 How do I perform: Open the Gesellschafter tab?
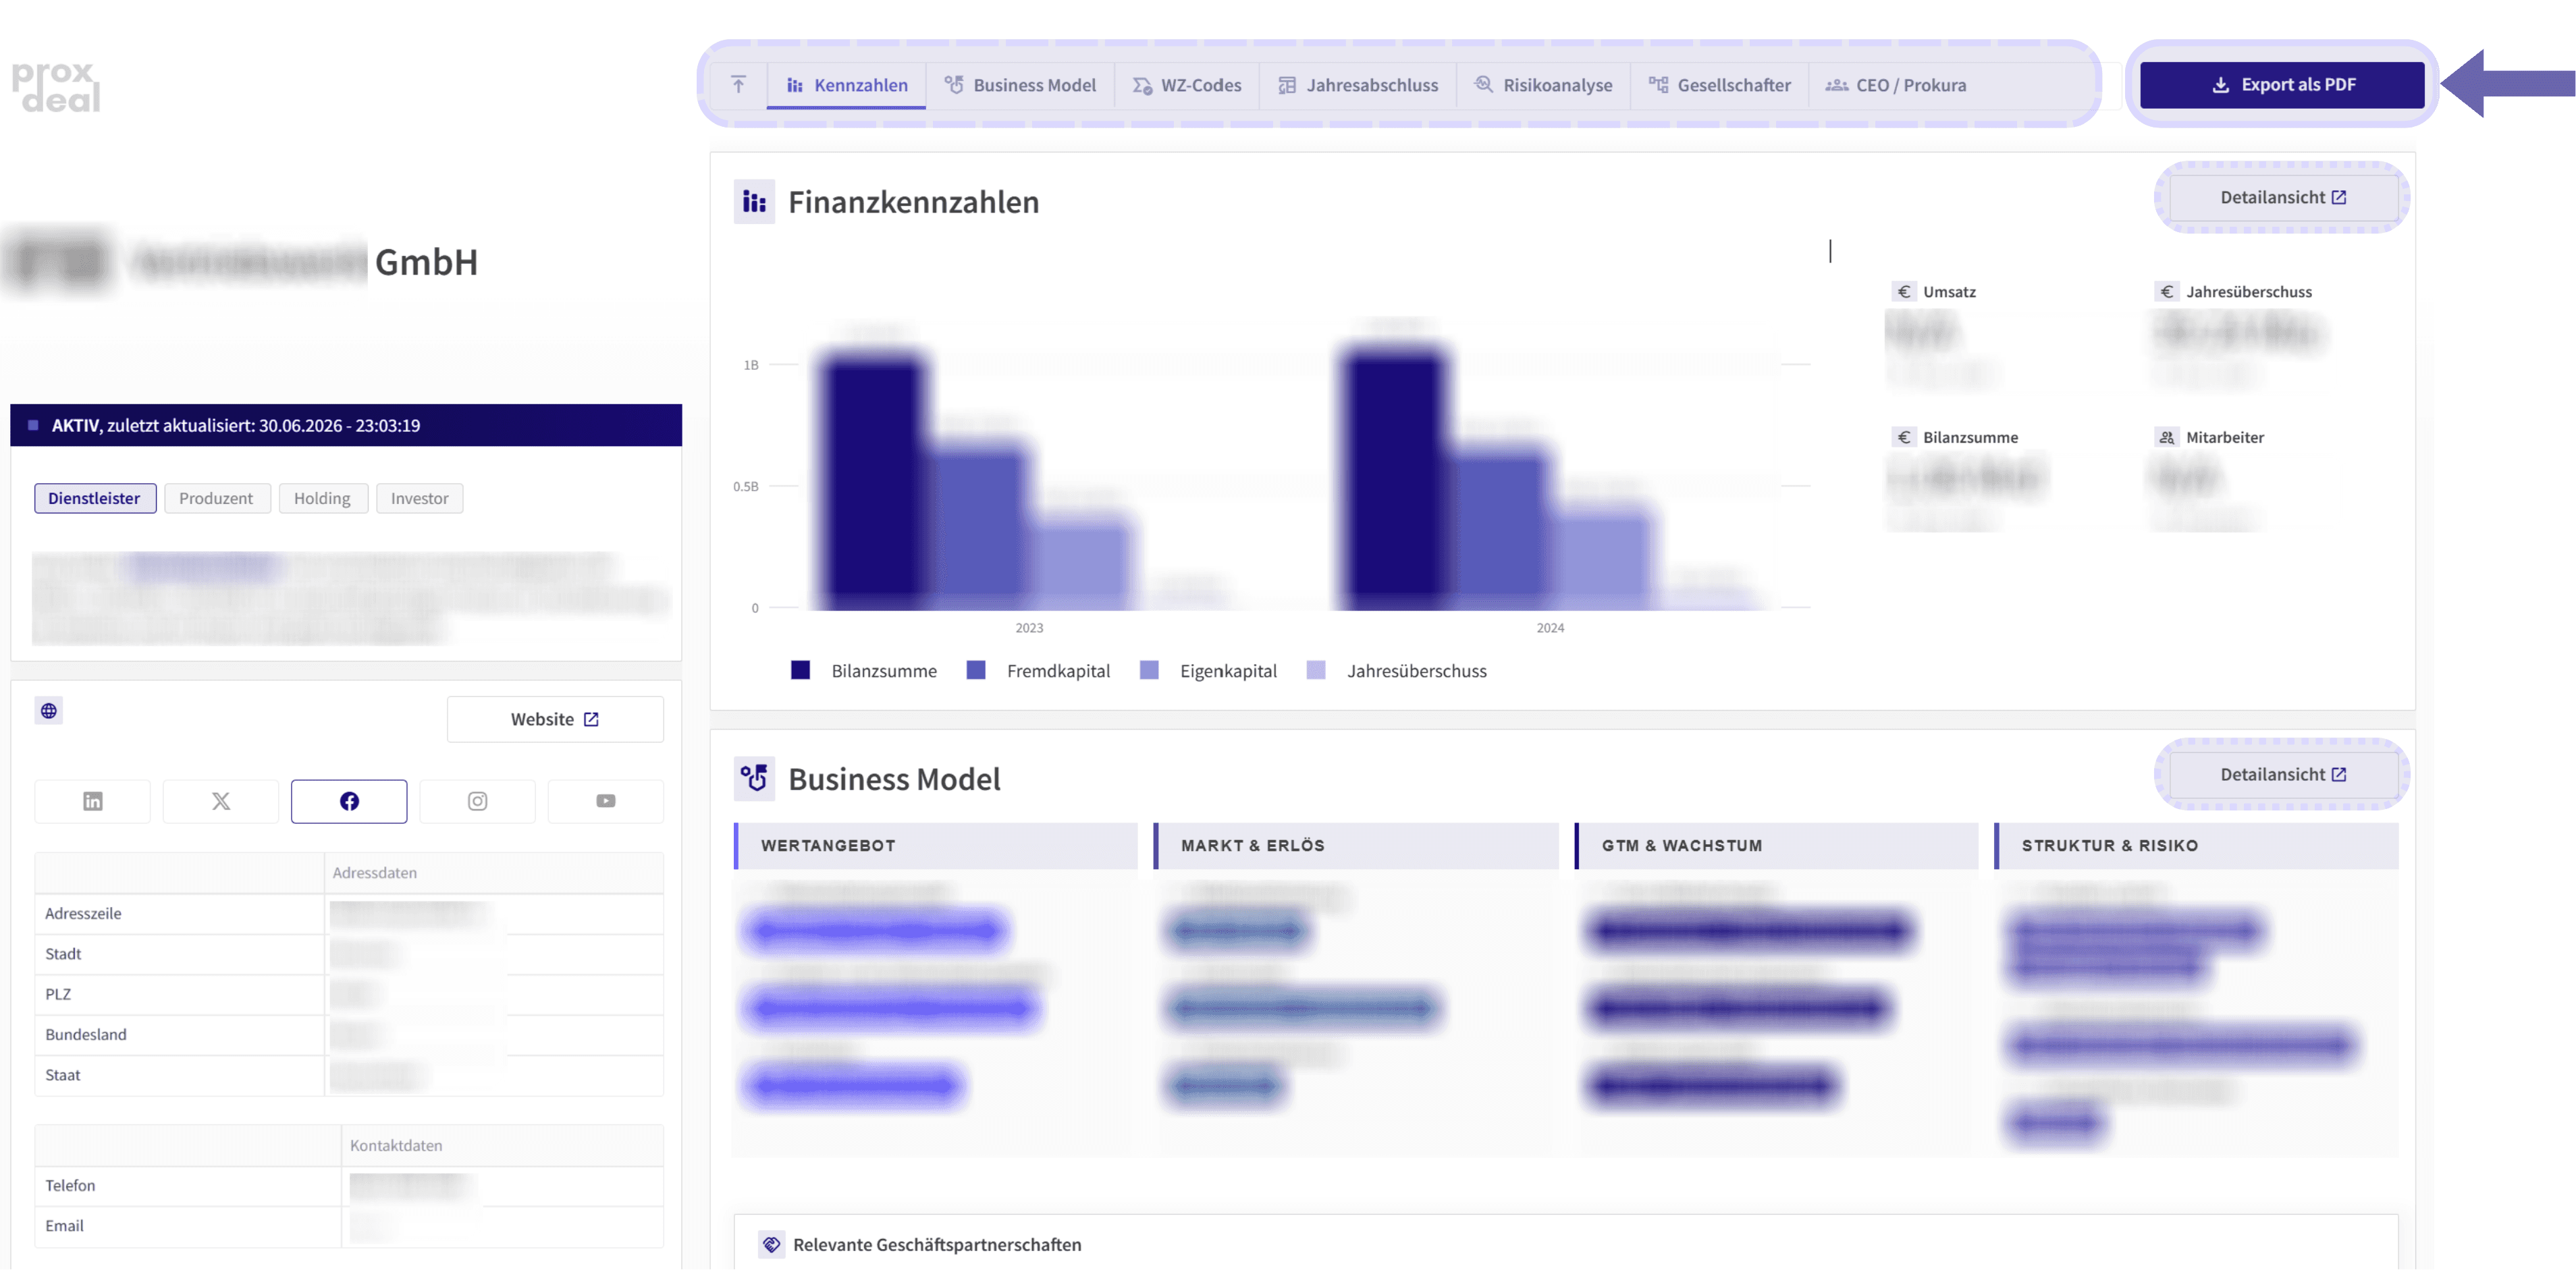pos(1720,85)
